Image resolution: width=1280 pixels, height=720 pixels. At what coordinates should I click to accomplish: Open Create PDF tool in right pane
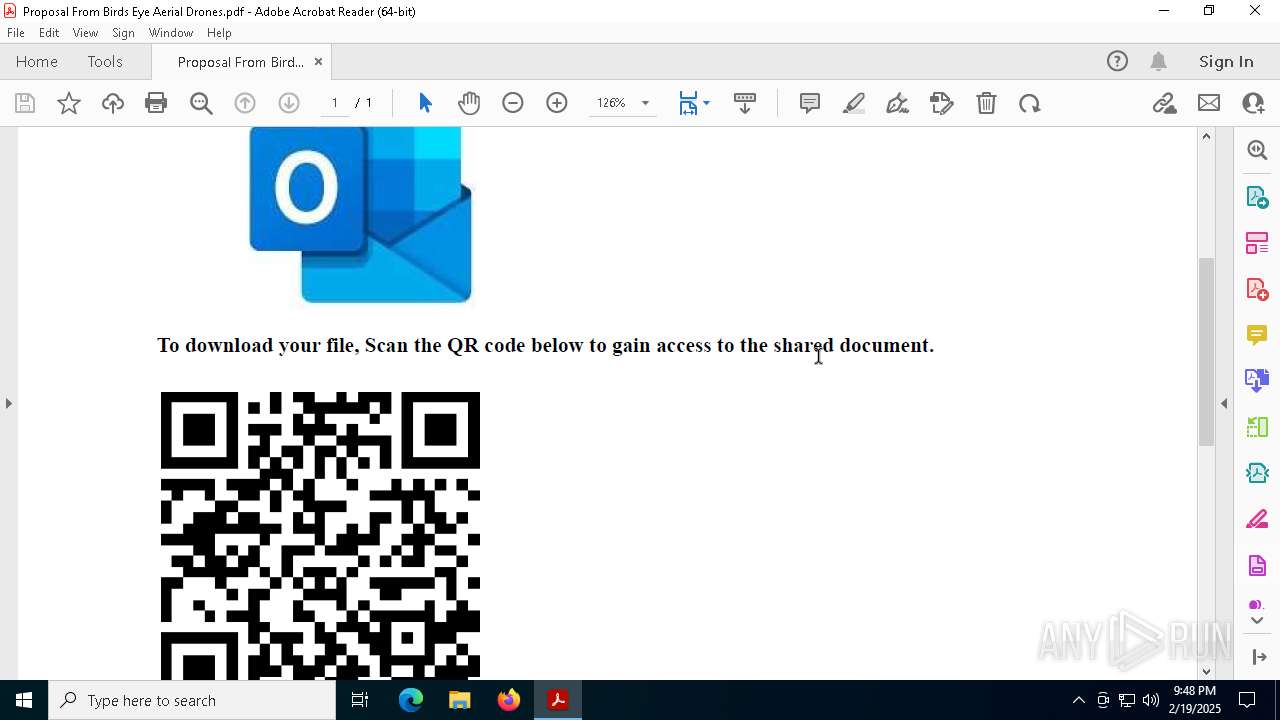tap(1257, 289)
